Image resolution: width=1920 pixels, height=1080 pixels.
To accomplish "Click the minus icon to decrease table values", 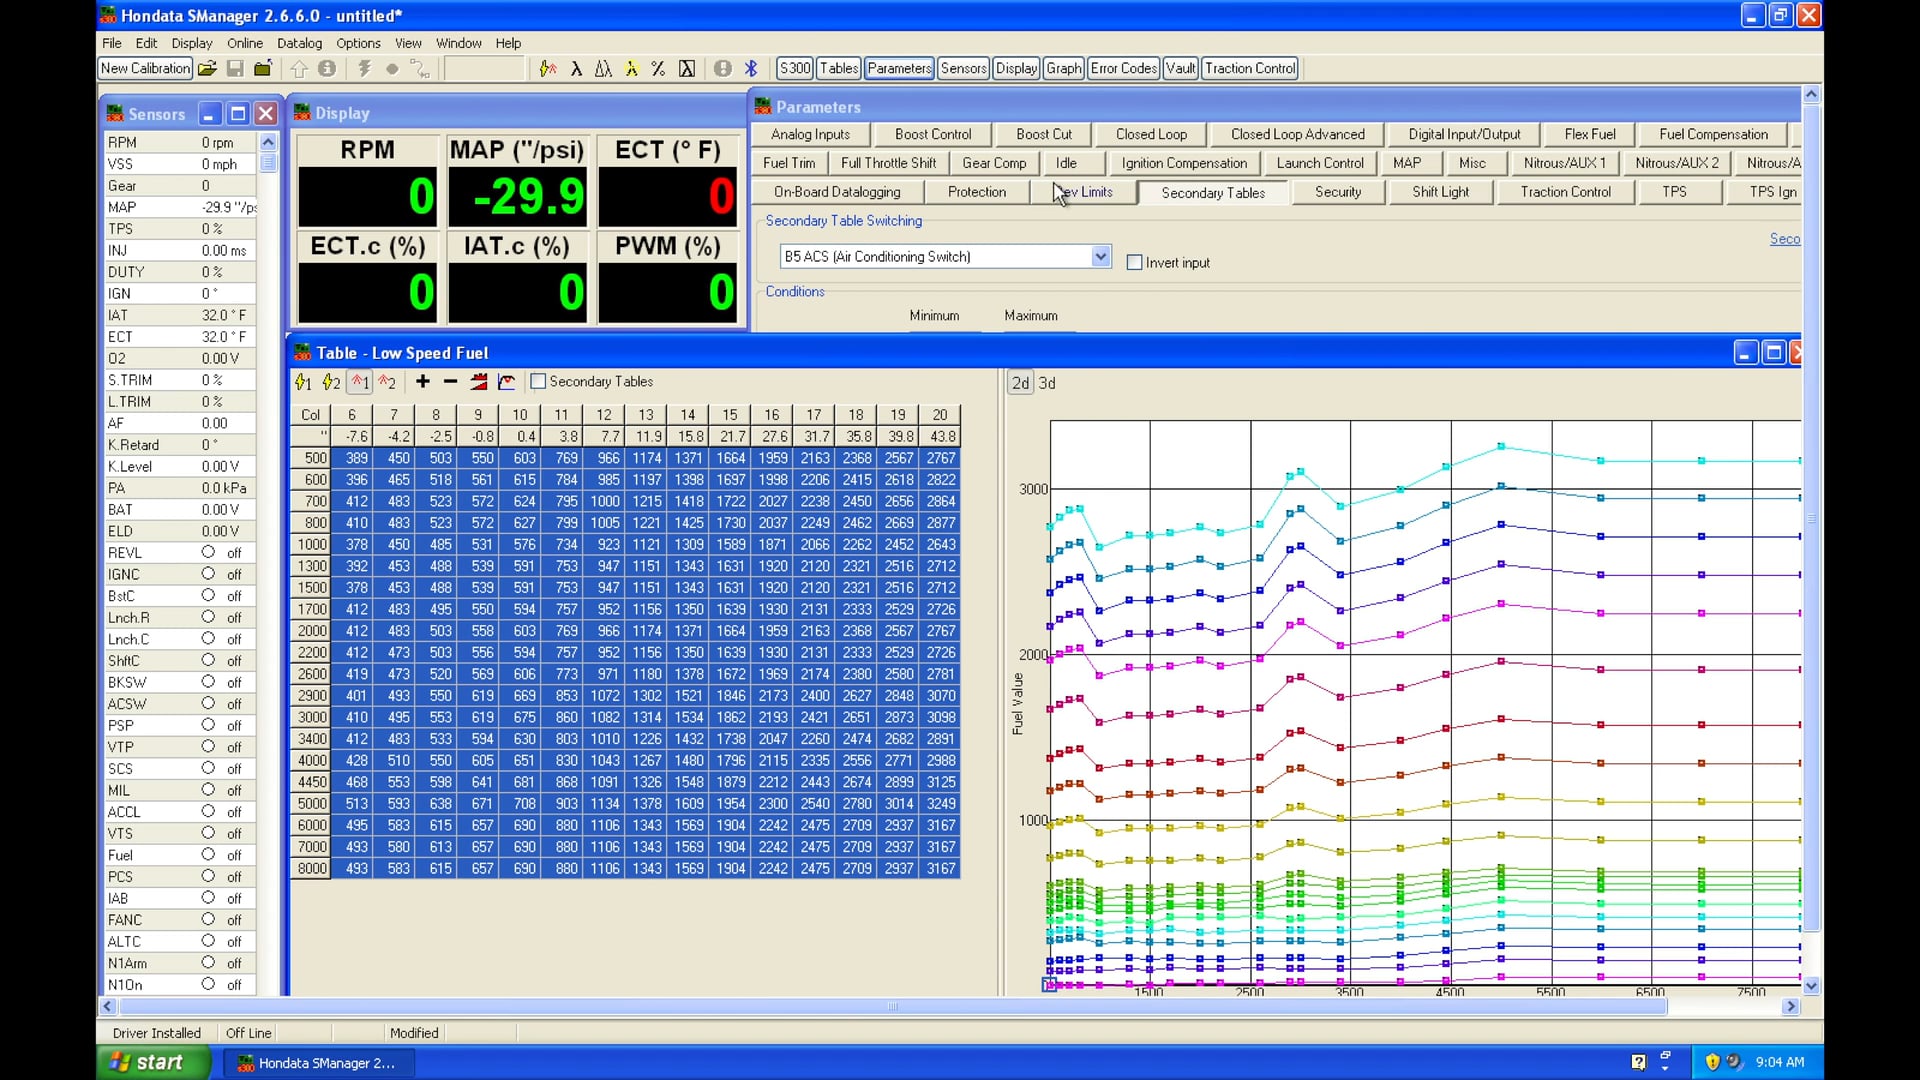I will [450, 381].
